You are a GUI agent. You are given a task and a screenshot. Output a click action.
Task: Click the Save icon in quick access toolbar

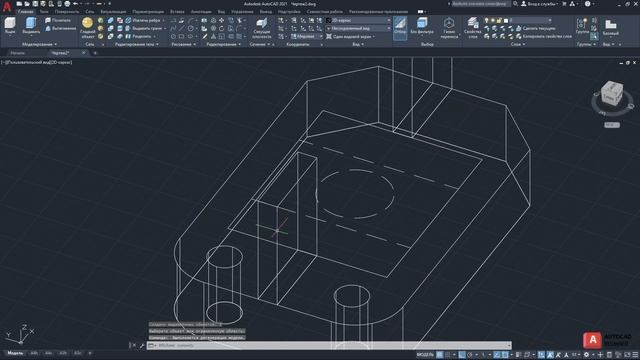click(35, 4)
